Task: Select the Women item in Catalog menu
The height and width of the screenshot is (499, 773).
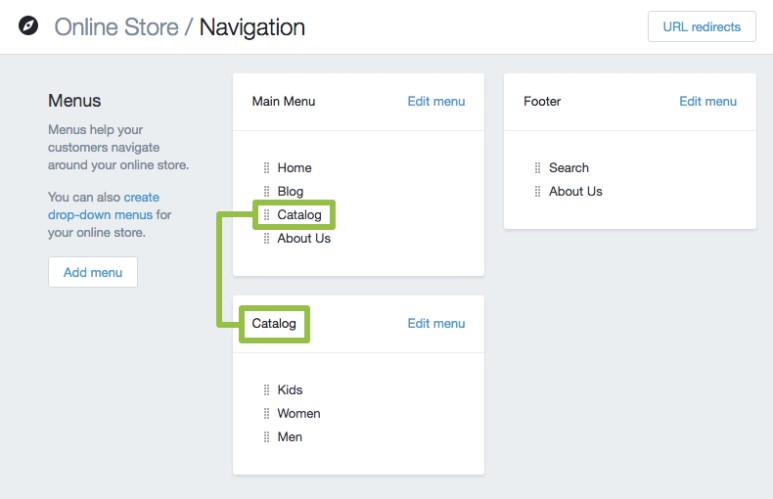Action: (x=298, y=414)
